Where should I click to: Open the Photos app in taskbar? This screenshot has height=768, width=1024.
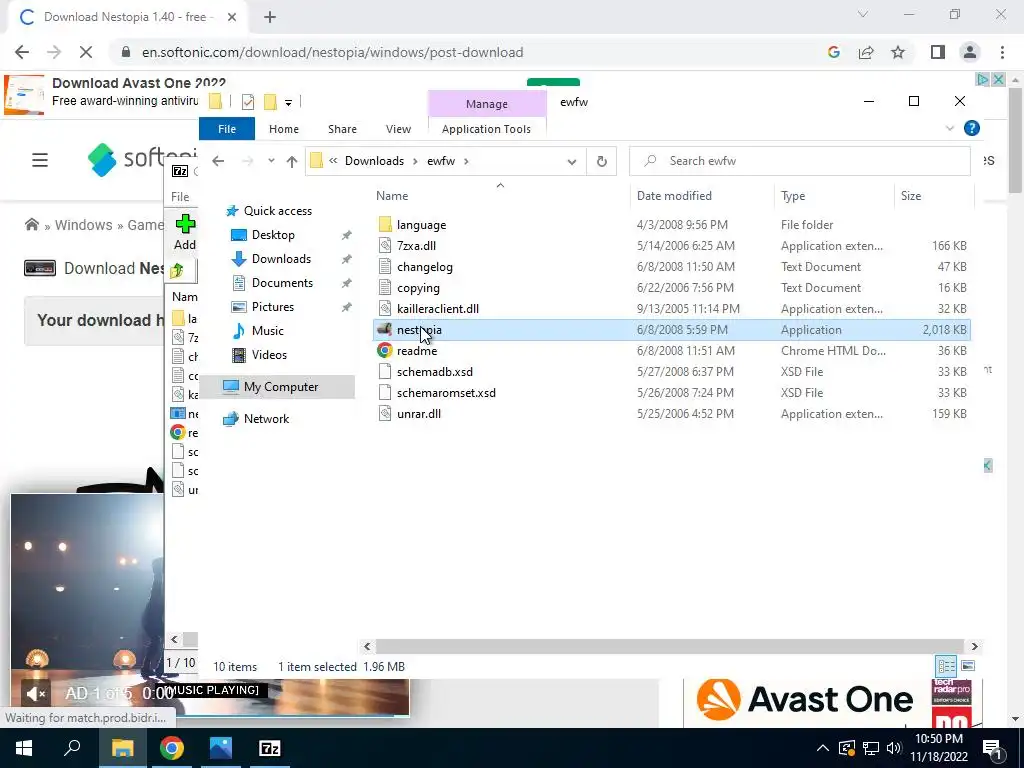[221, 748]
